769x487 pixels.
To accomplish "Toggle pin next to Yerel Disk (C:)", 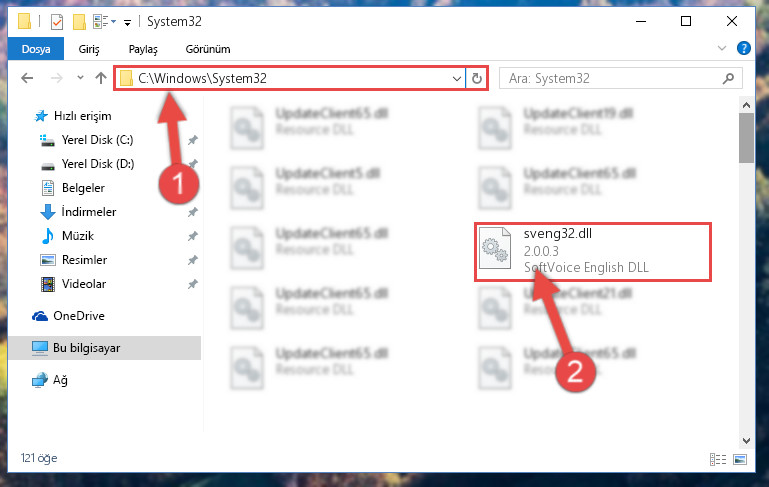I will coord(193,140).
